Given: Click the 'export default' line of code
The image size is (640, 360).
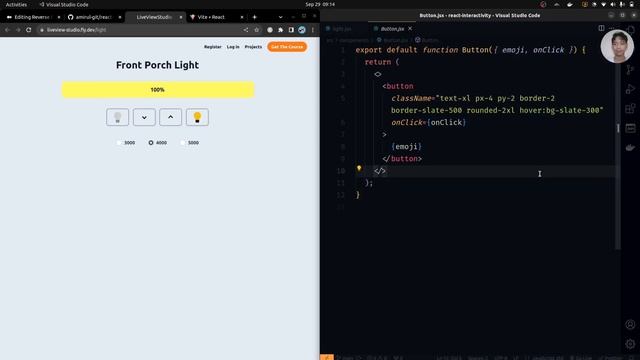Looking at the screenshot, I should pyautogui.click(x=470, y=50).
